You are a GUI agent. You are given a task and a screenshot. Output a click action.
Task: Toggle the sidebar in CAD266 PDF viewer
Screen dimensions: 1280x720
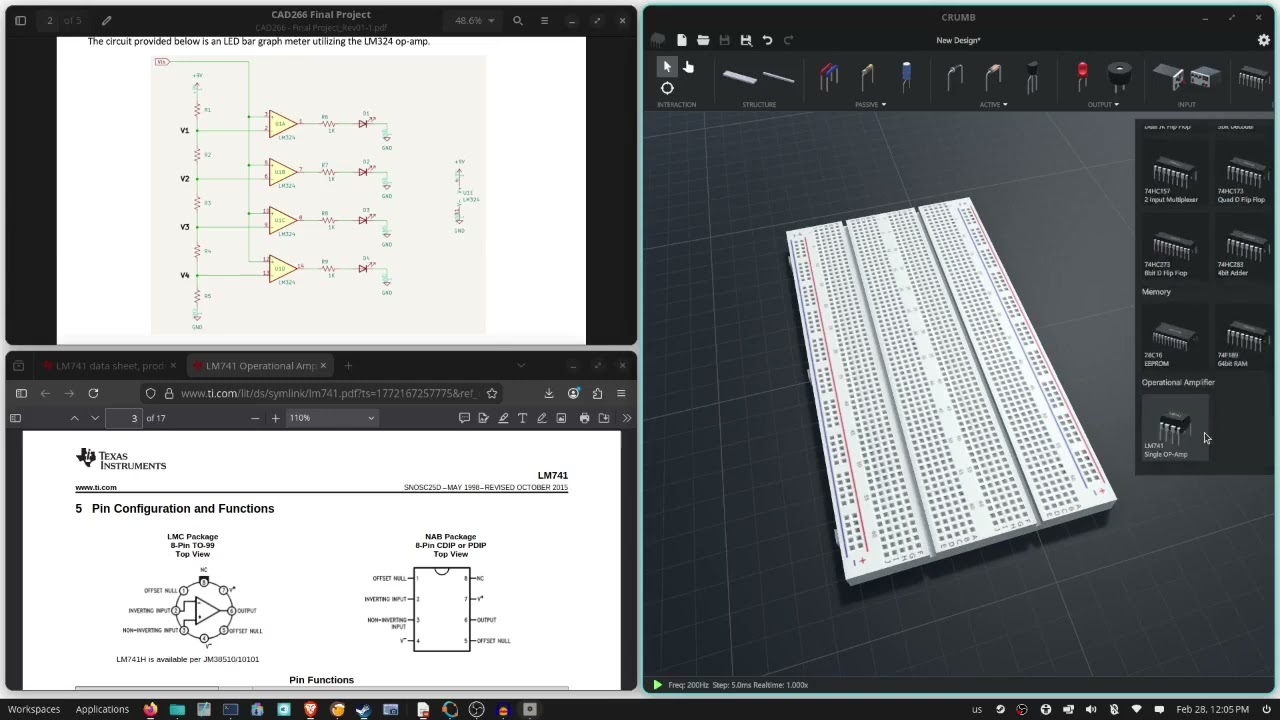point(20,20)
